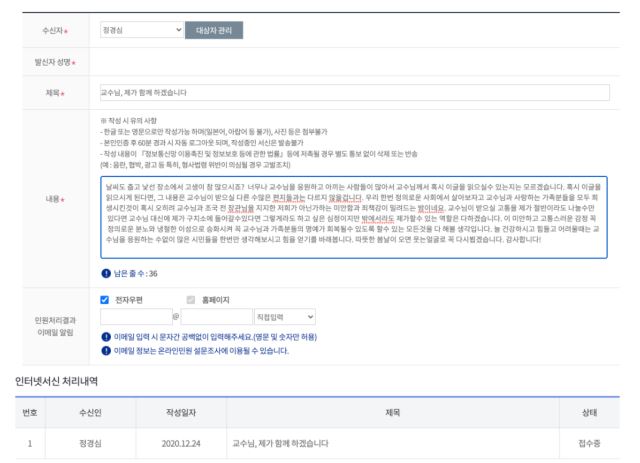Click info icon beside 온라인민원 설문조사 notice
Viewport: 640px width, 463px height.
tap(106, 351)
